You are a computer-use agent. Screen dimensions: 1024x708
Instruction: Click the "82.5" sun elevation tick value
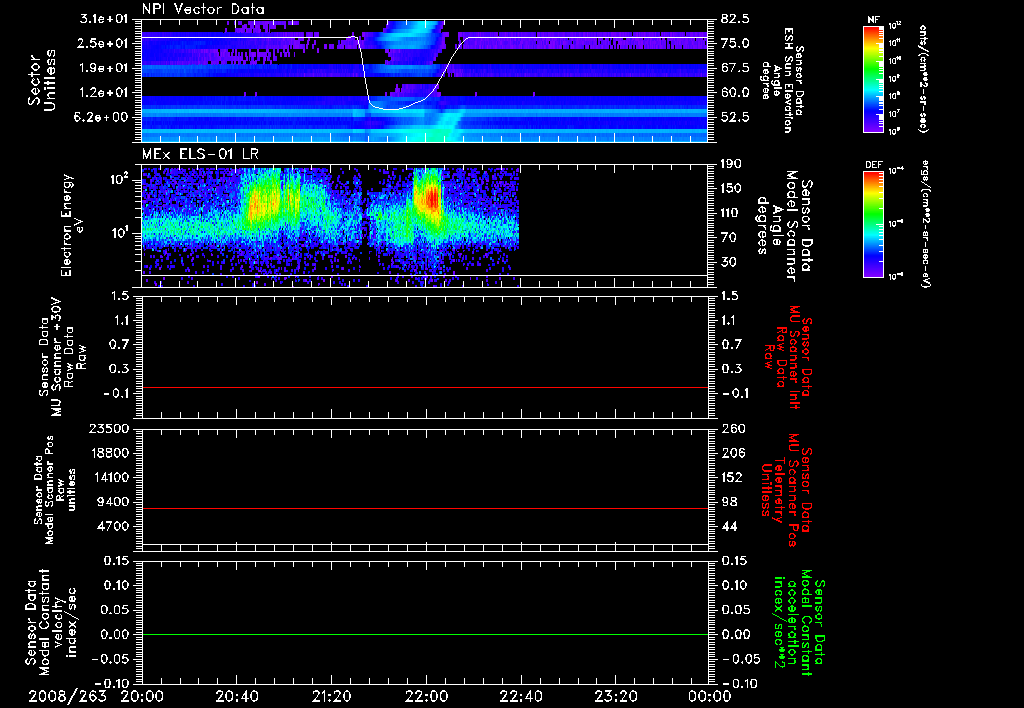coord(735,19)
